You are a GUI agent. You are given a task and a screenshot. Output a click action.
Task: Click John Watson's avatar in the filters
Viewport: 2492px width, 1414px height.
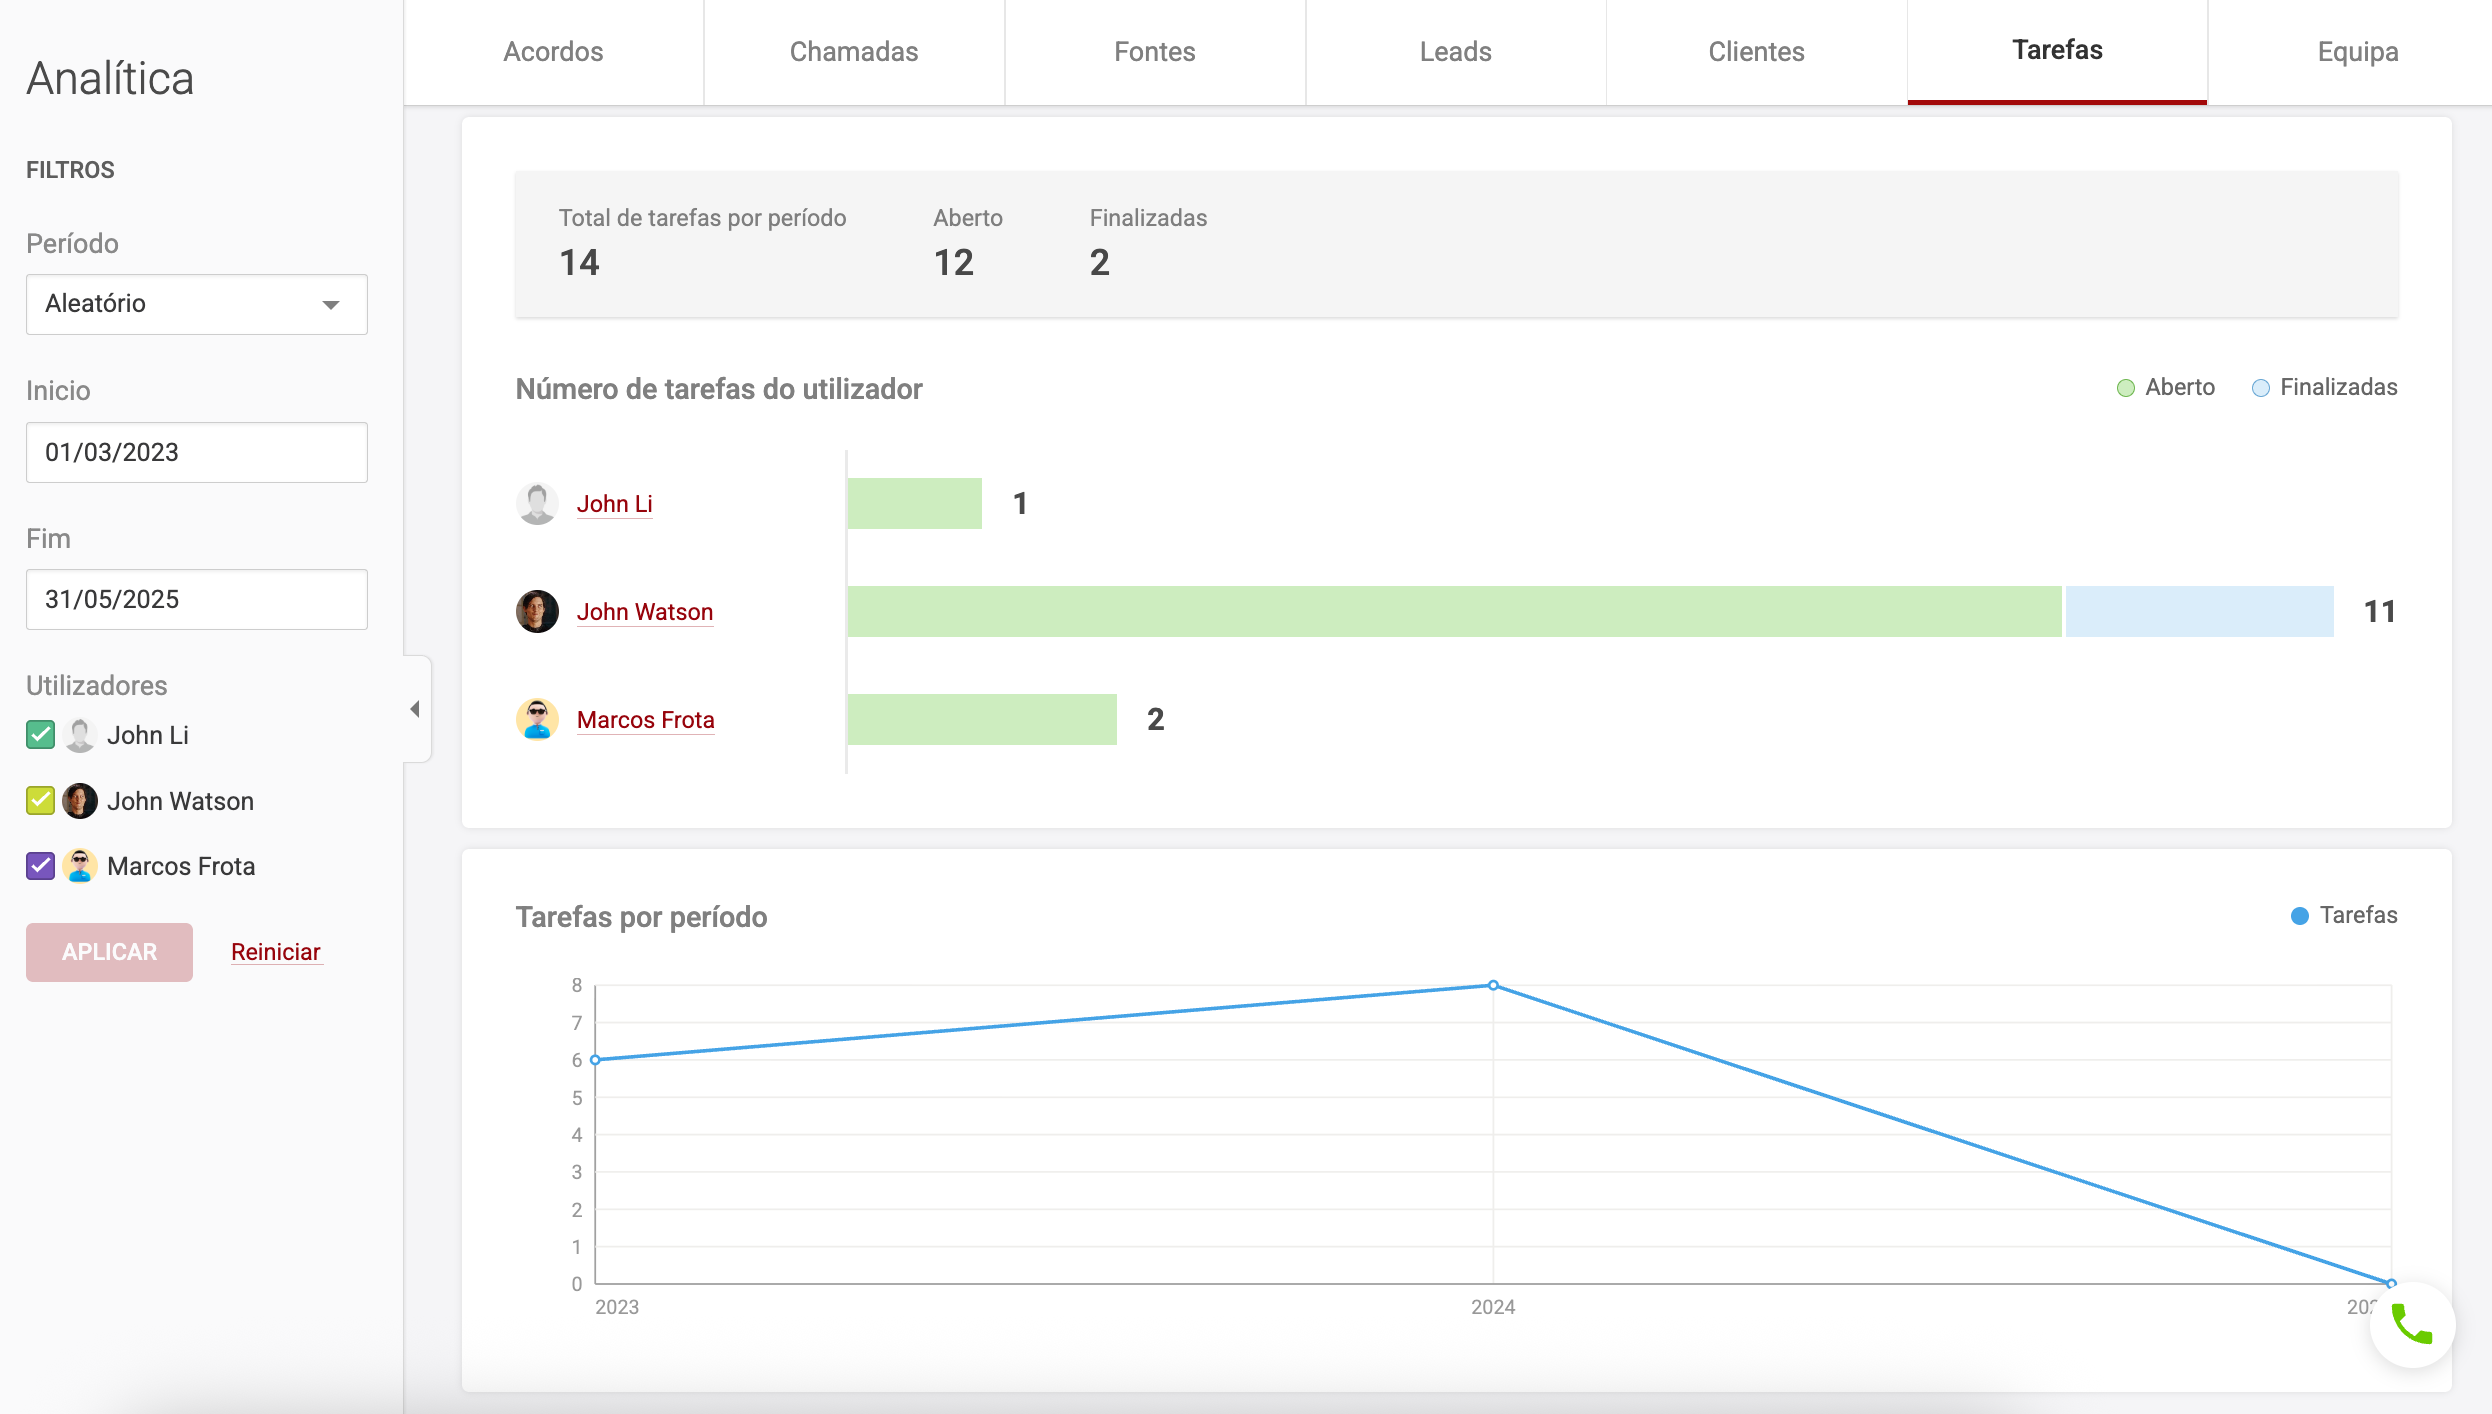click(80, 801)
